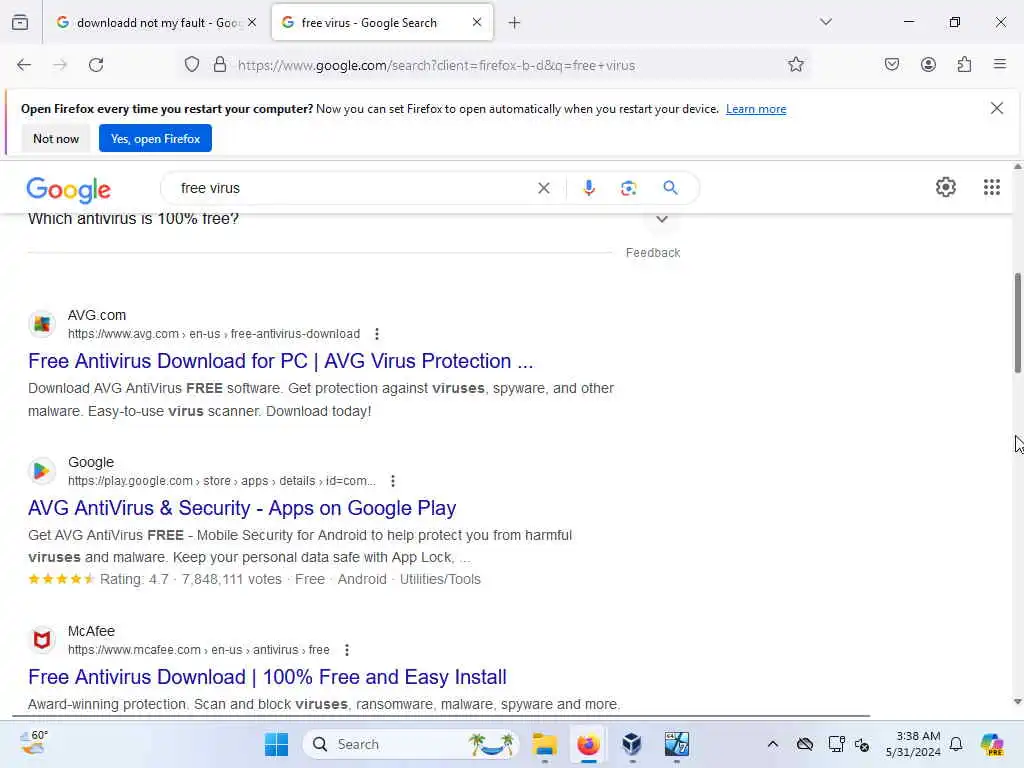Open more options for AVG.com result
Viewport: 1024px width, 768px height.
click(377, 334)
